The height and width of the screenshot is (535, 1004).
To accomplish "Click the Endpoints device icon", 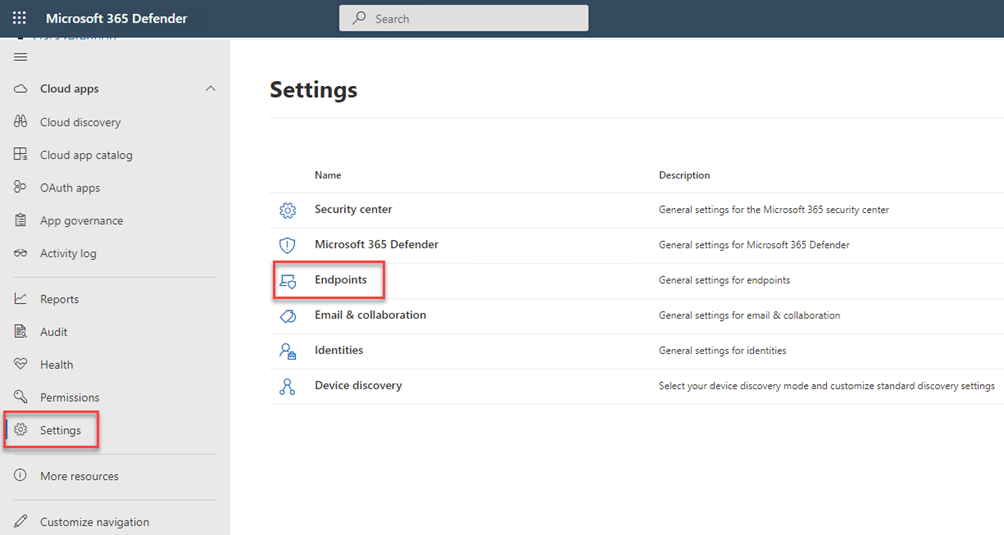I will pos(287,281).
